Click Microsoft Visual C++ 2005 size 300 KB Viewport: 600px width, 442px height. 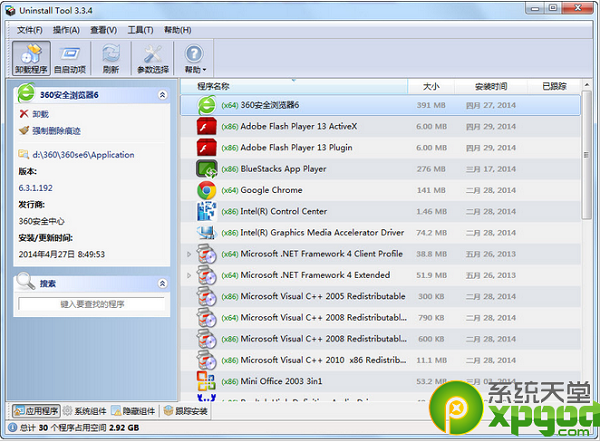point(431,296)
